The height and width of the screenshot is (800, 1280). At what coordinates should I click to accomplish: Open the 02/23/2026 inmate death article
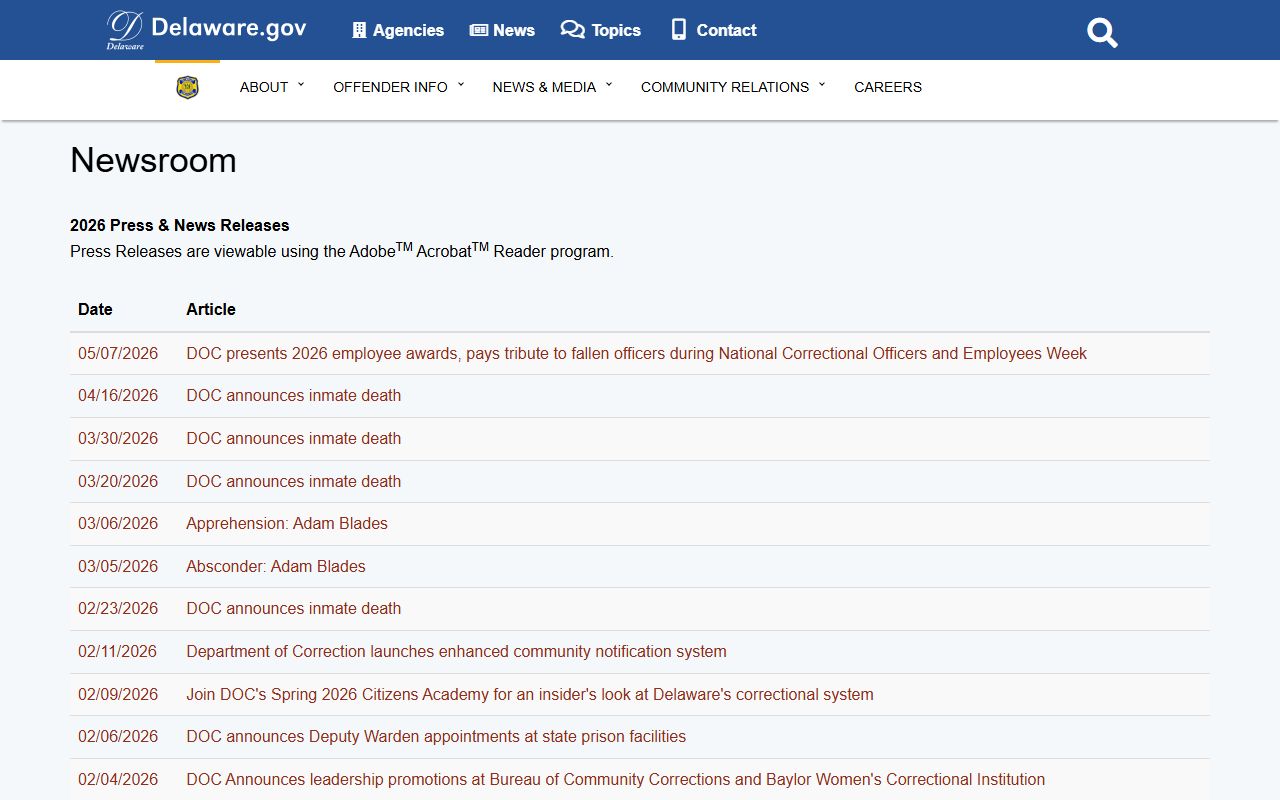click(x=293, y=609)
